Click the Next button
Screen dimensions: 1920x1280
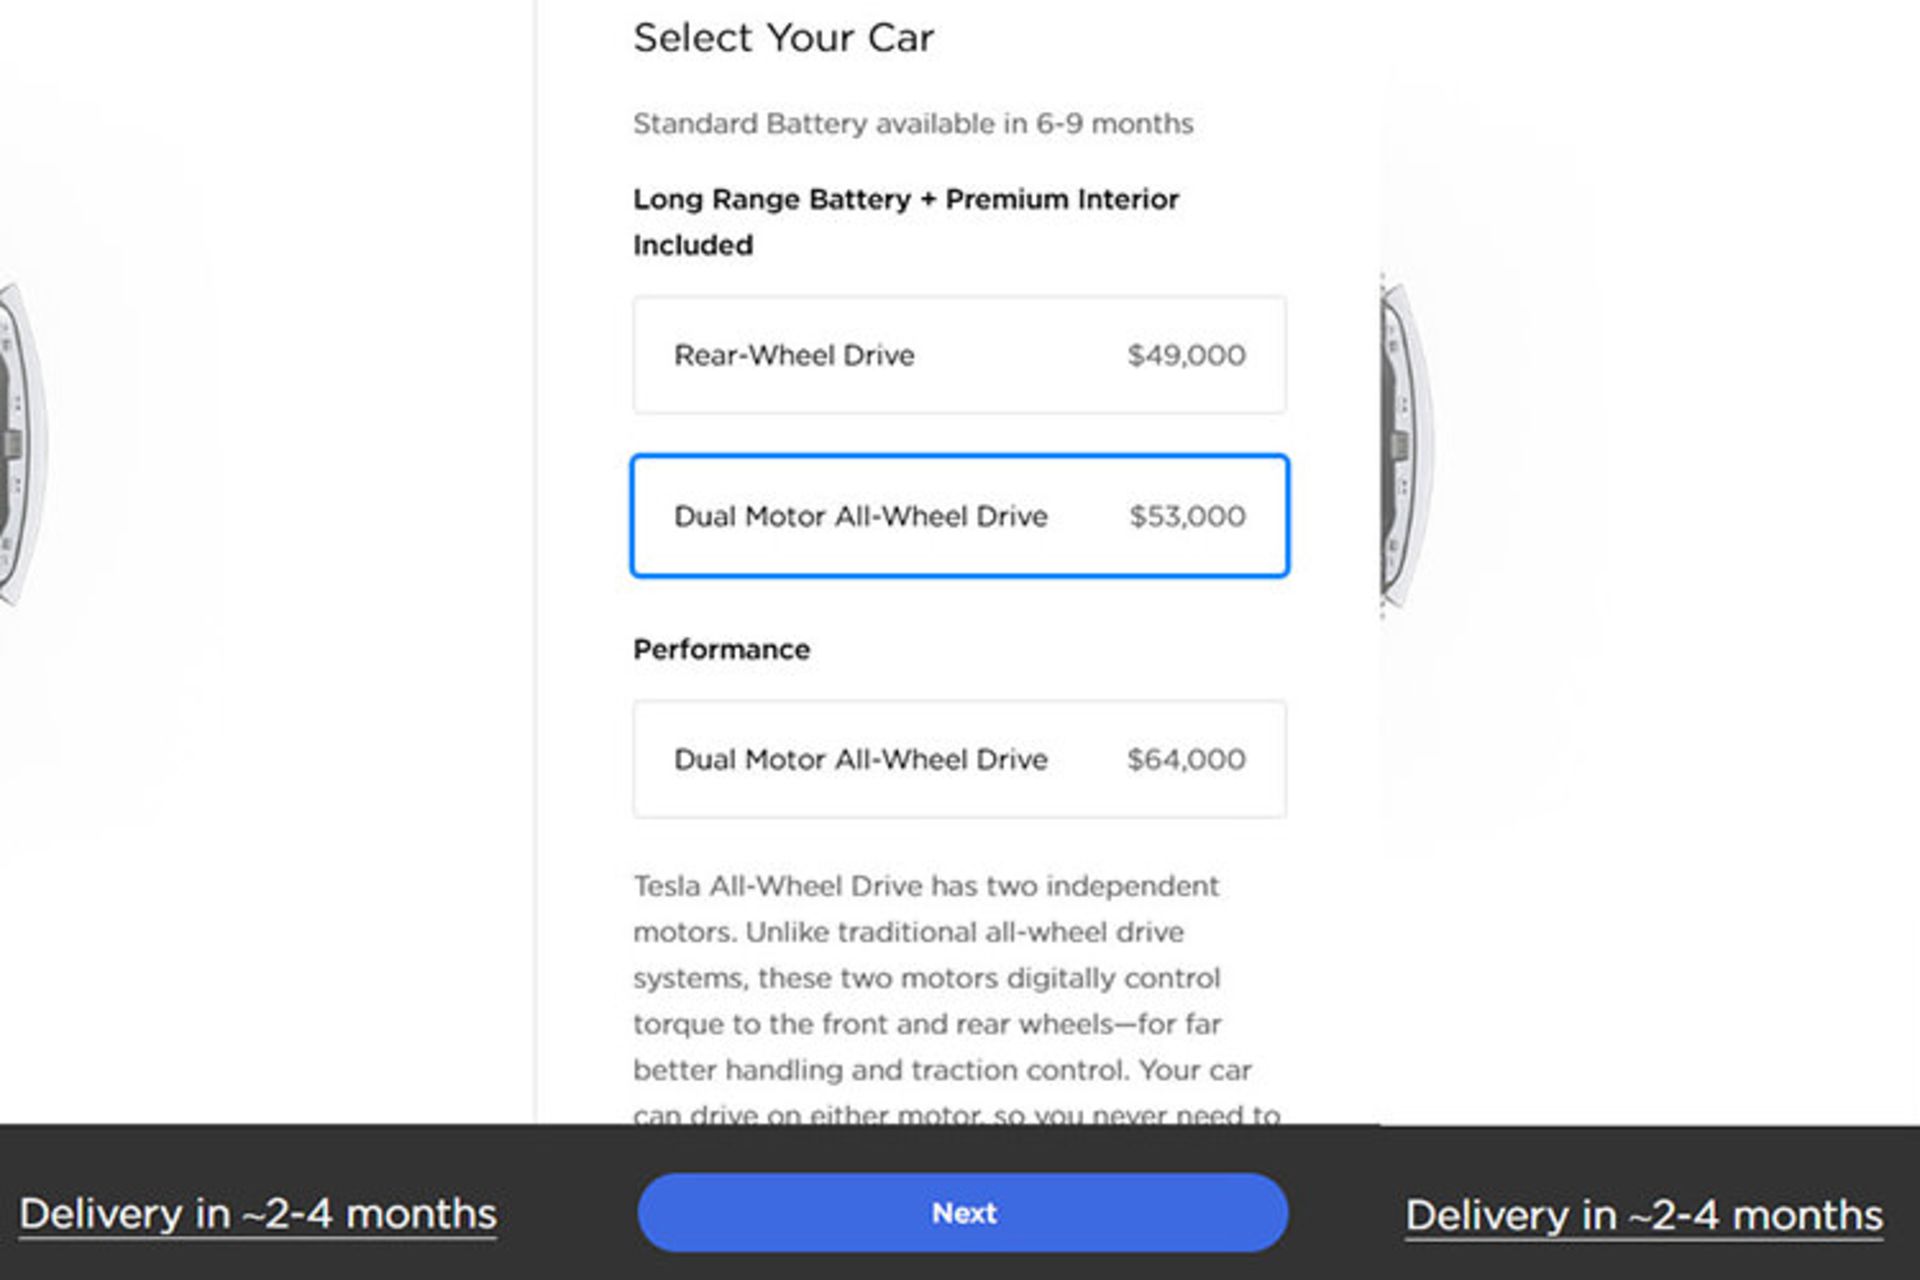tap(960, 1212)
